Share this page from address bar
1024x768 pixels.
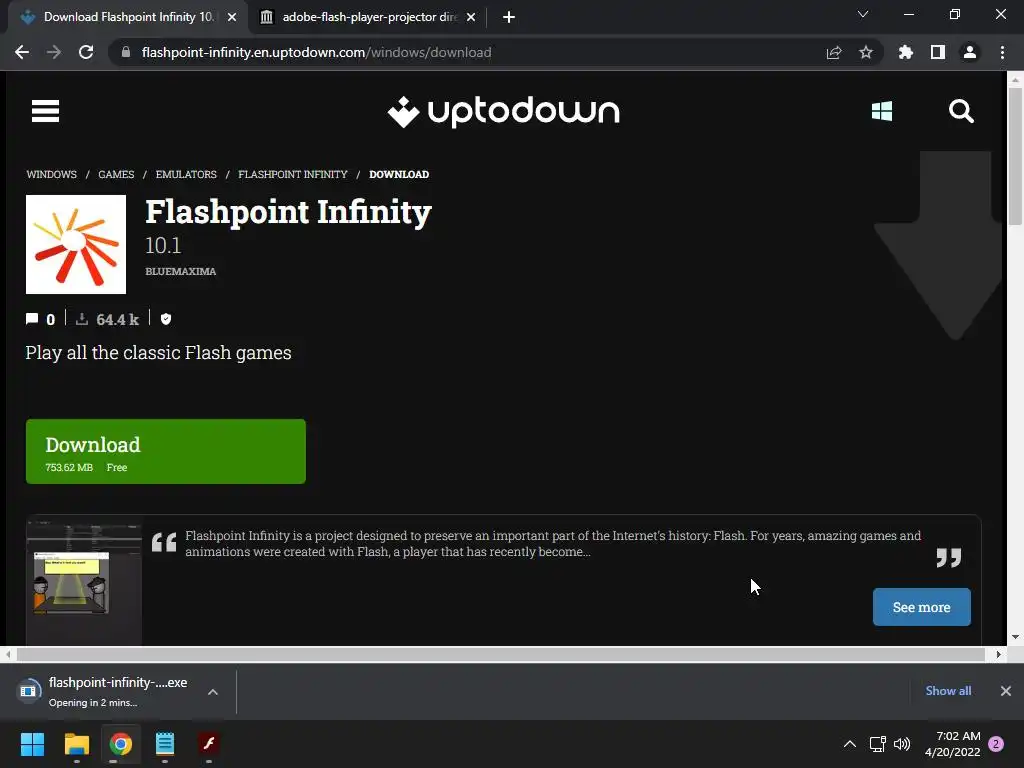(x=834, y=52)
